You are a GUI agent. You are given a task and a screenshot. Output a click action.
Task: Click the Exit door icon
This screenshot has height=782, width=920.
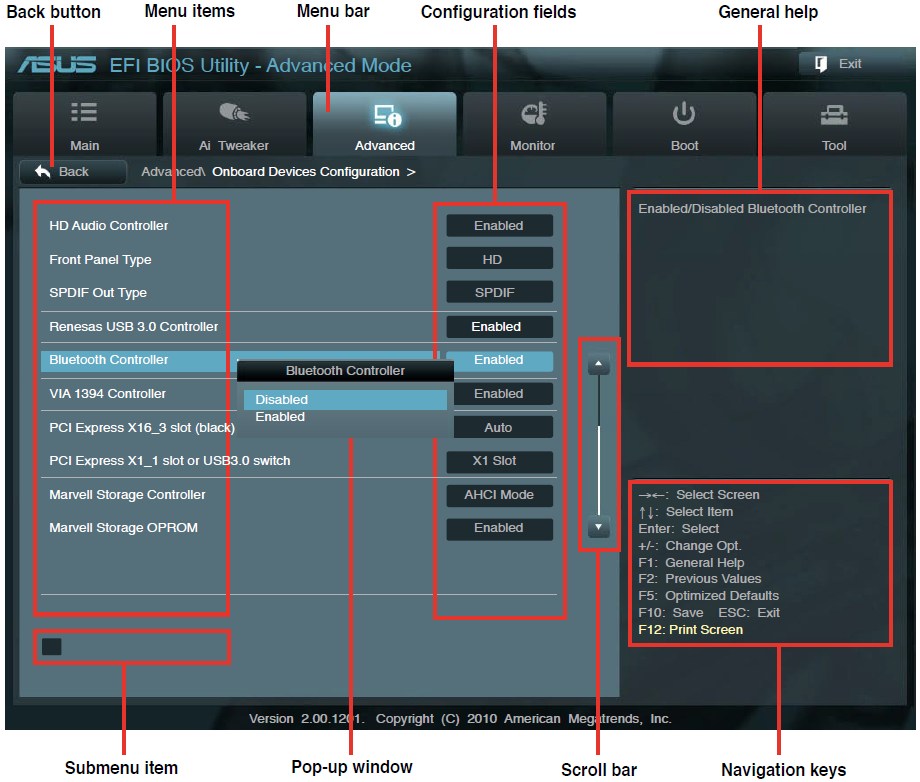(821, 64)
